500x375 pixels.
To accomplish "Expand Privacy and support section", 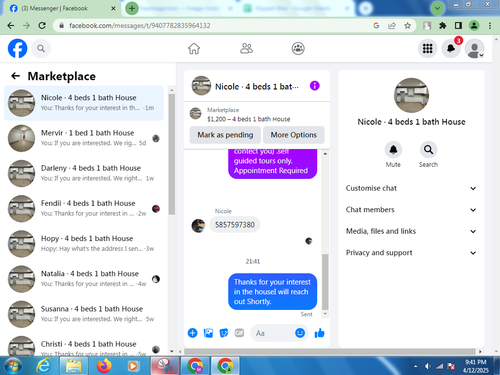I will pyautogui.click(x=411, y=253).
